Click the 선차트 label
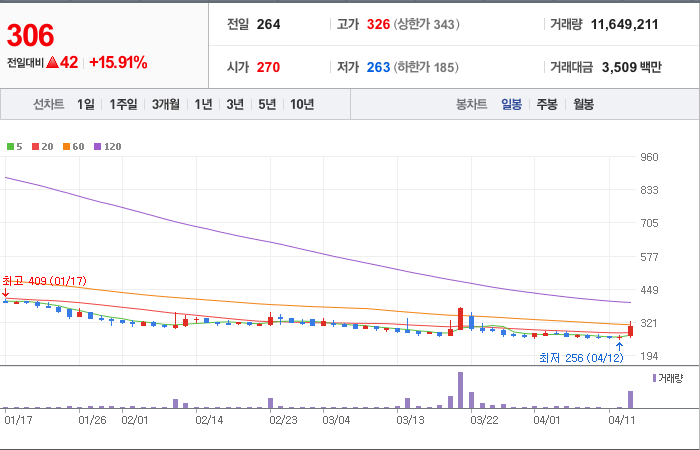 click(49, 104)
